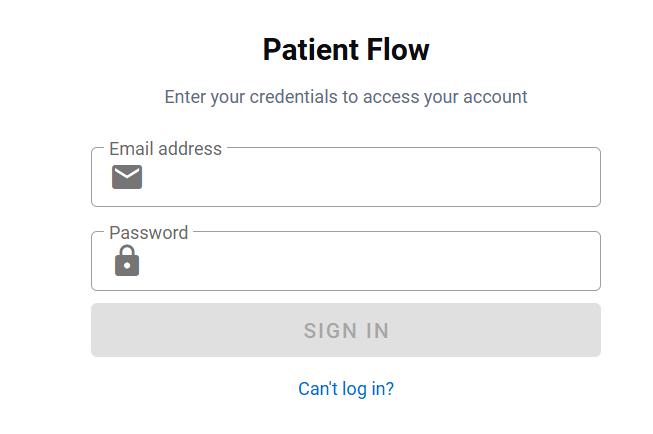Image resolution: width=653 pixels, height=434 pixels.
Task: Select the mail icon beside Email address
Action: pos(127,177)
